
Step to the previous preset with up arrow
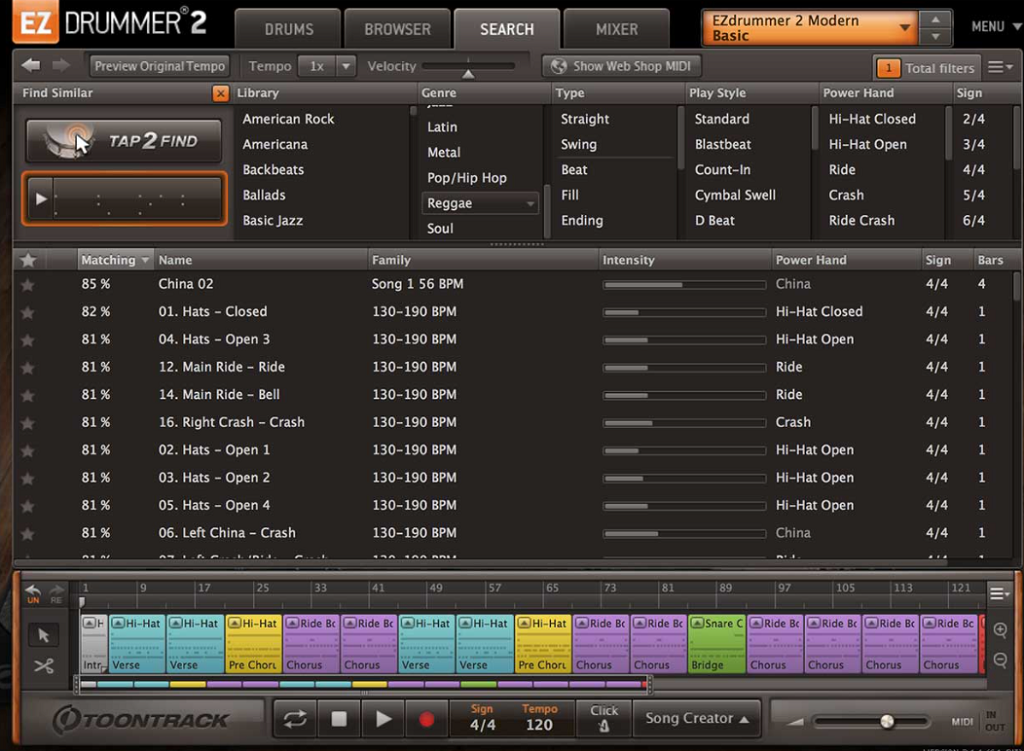click(935, 20)
